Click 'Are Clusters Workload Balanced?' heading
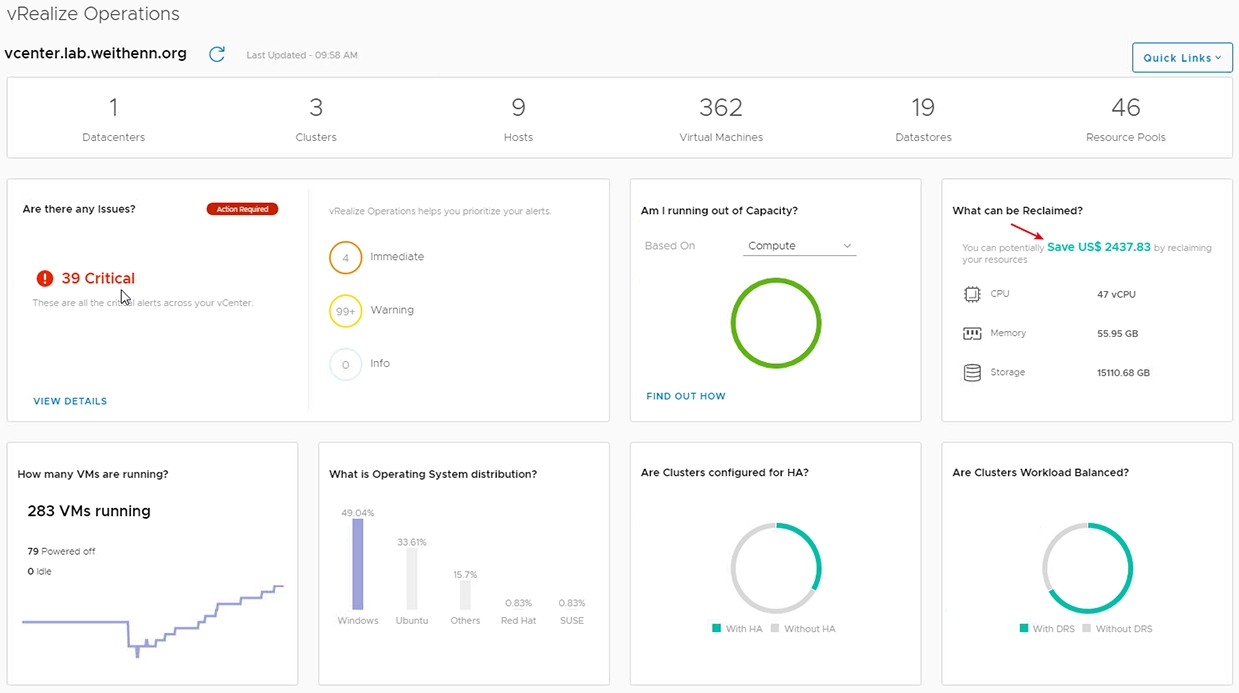The width and height of the screenshot is (1239, 693). 1041,473
